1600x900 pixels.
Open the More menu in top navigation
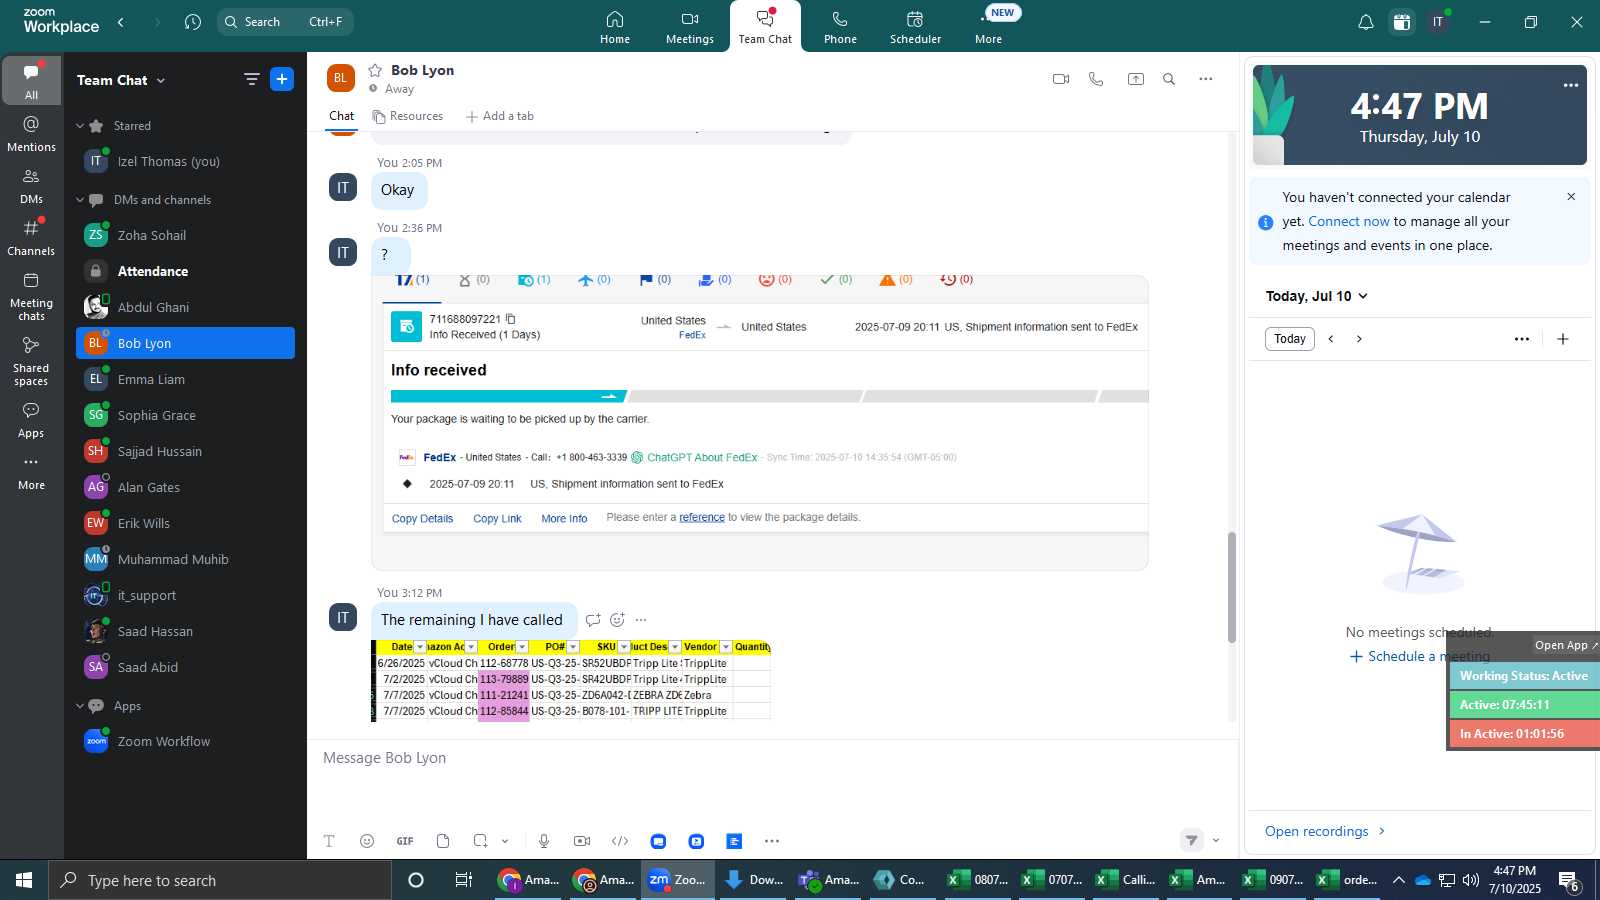988,27
